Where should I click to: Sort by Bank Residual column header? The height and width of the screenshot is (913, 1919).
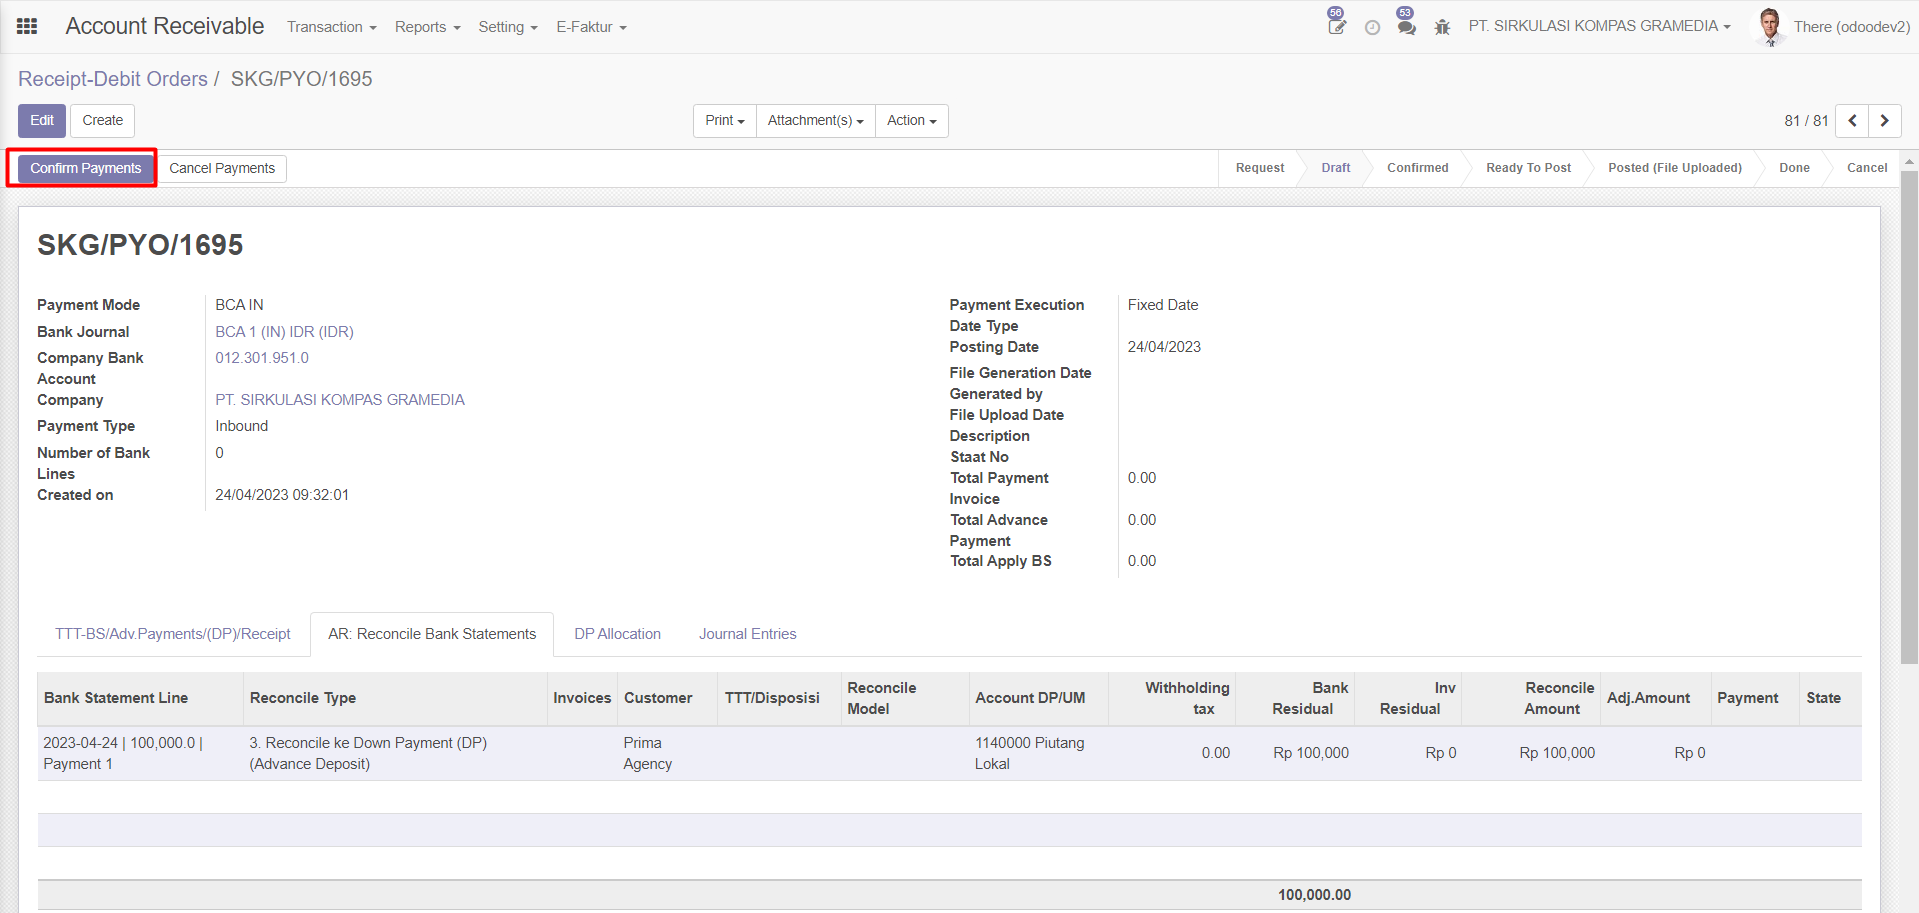click(x=1295, y=698)
